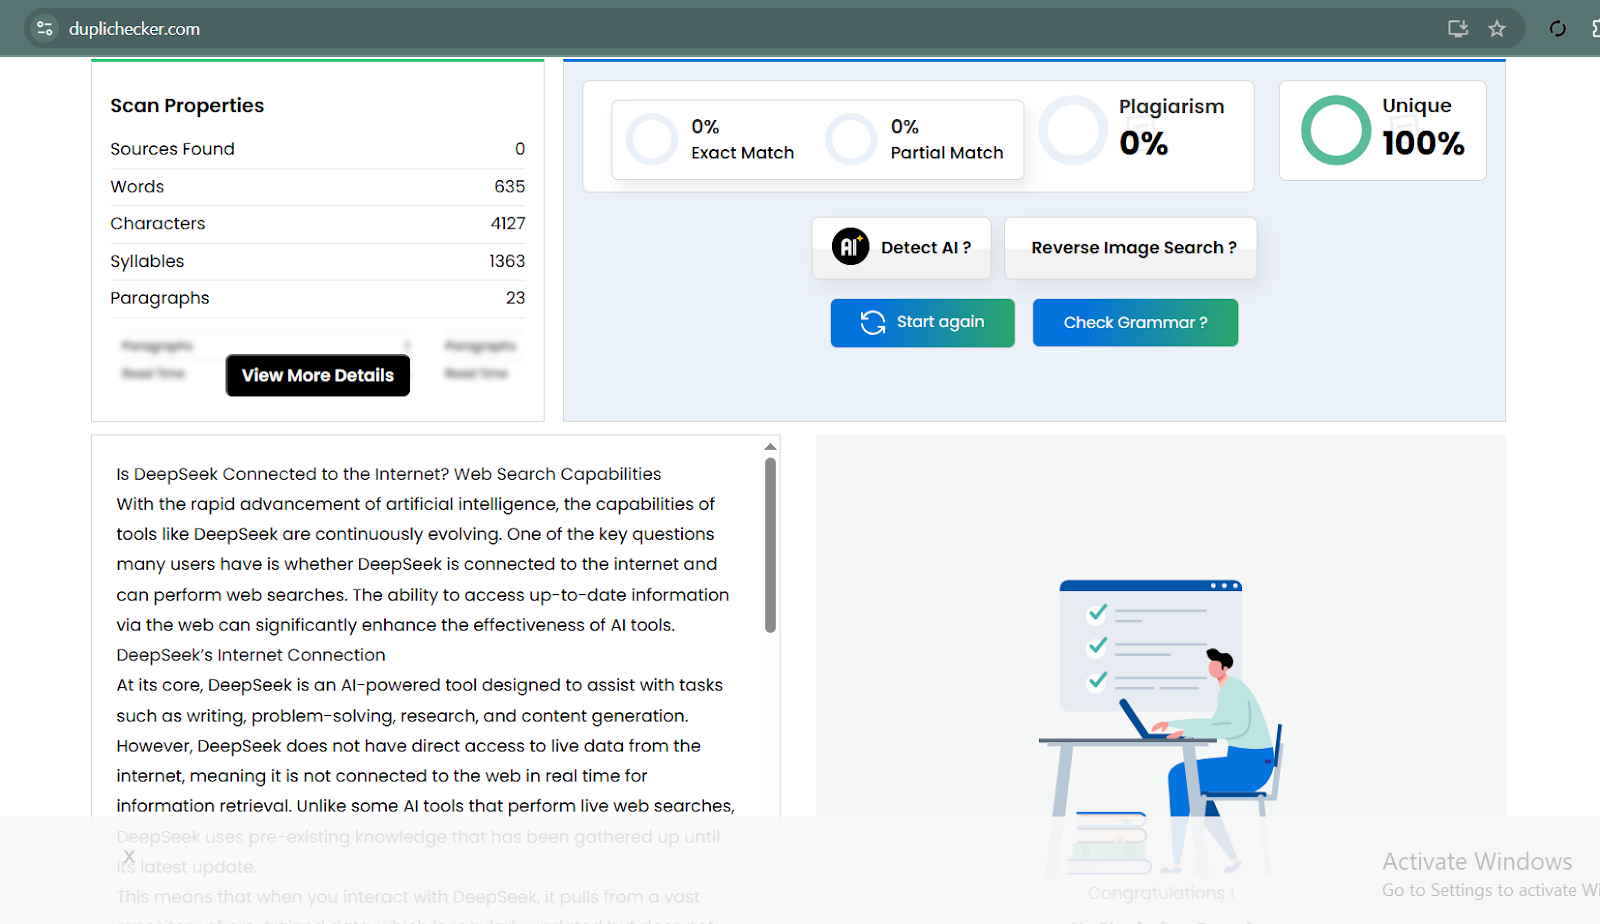Viewport: 1600px width, 924px height.
Task: Click the Characters count 4127
Action: [x=508, y=224]
